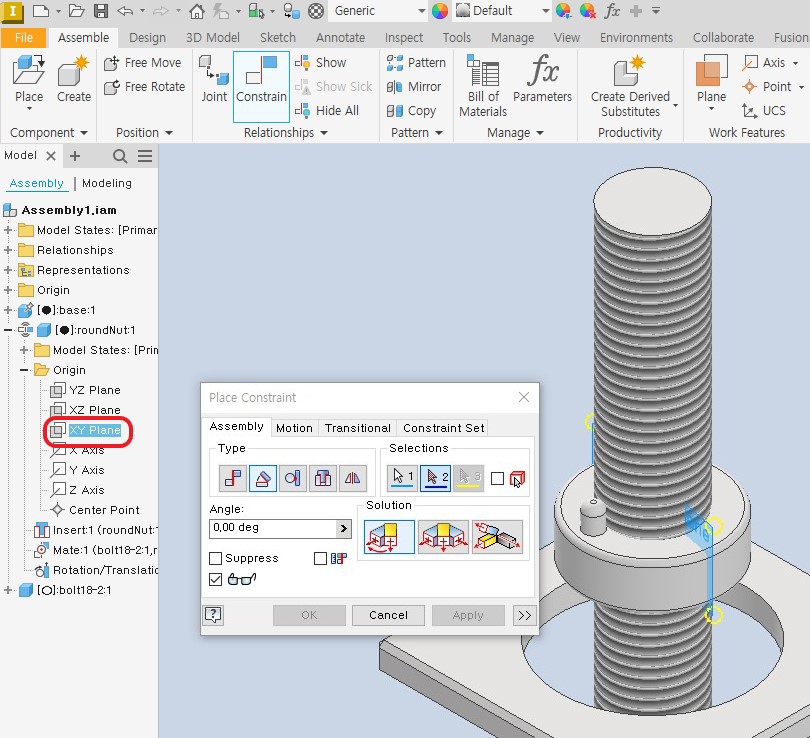Image resolution: width=810 pixels, height=738 pixels.
Task: Select the Insert constraint type icon
Action: [x=322, y=478]
